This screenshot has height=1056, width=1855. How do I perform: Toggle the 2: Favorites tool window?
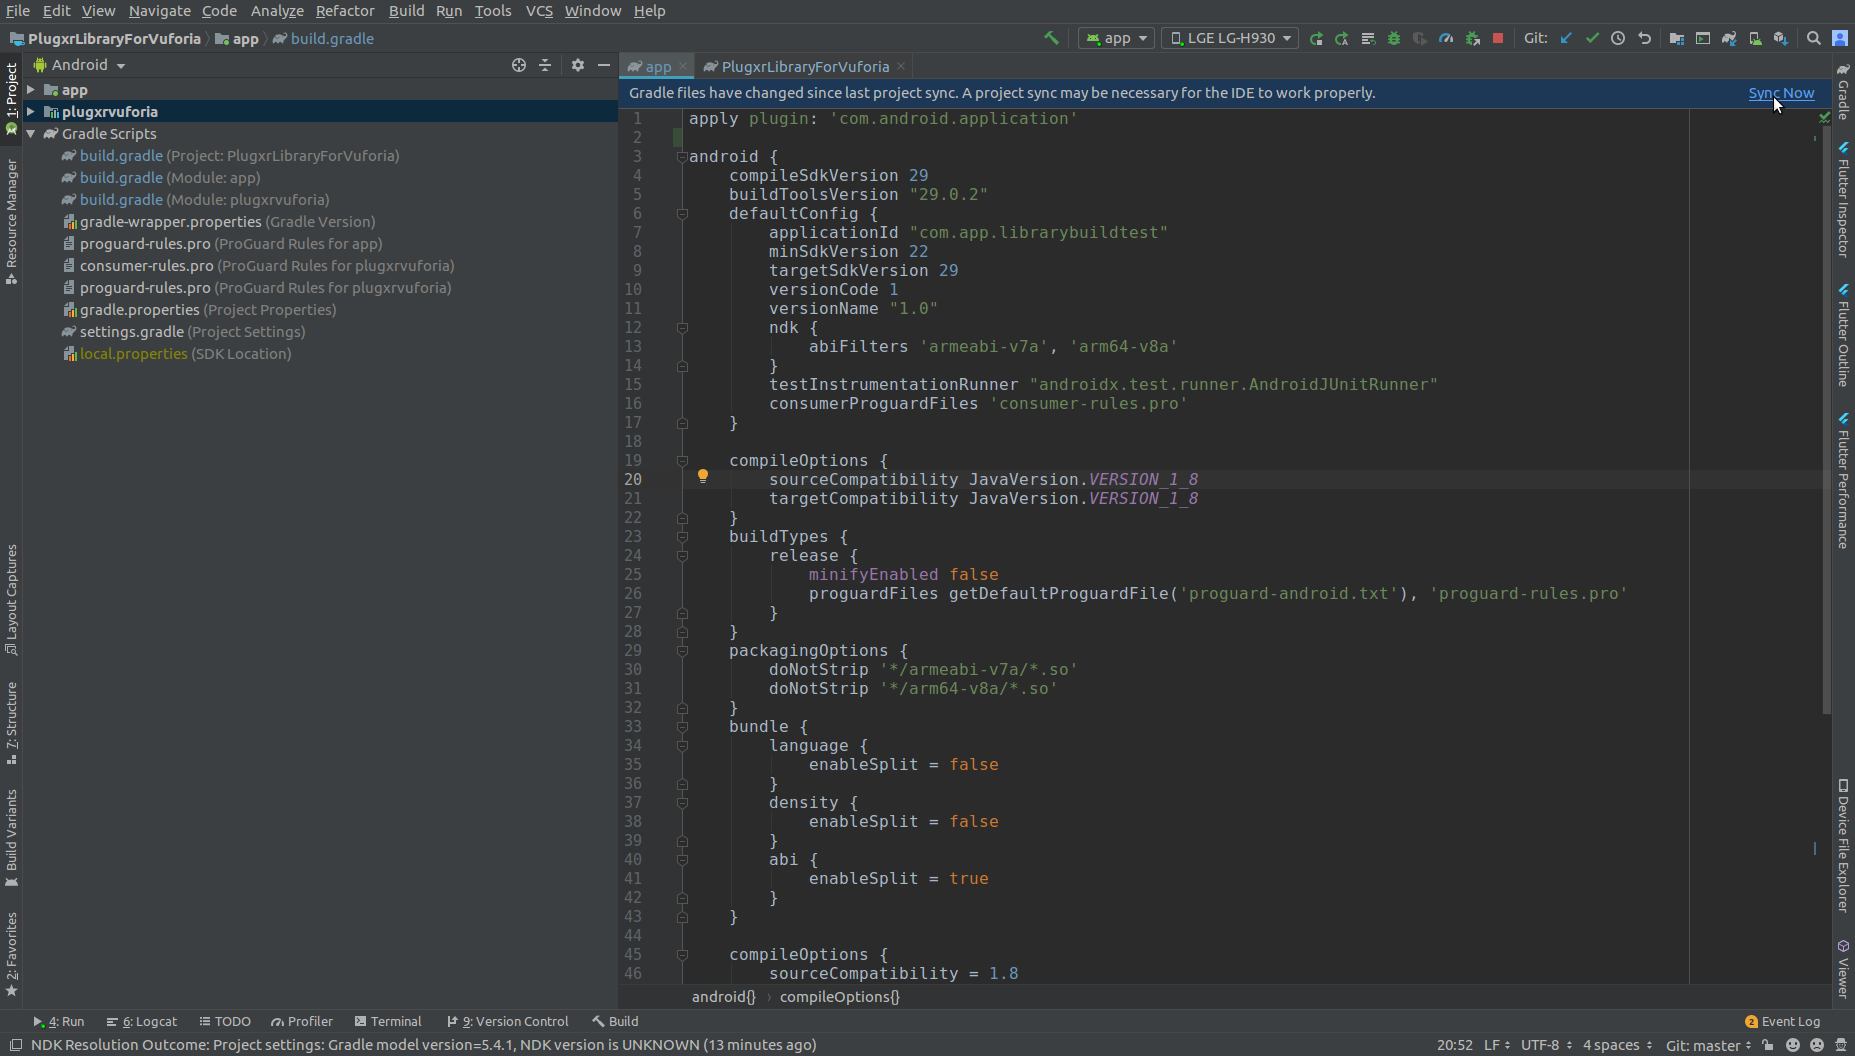tap(11, 954)
